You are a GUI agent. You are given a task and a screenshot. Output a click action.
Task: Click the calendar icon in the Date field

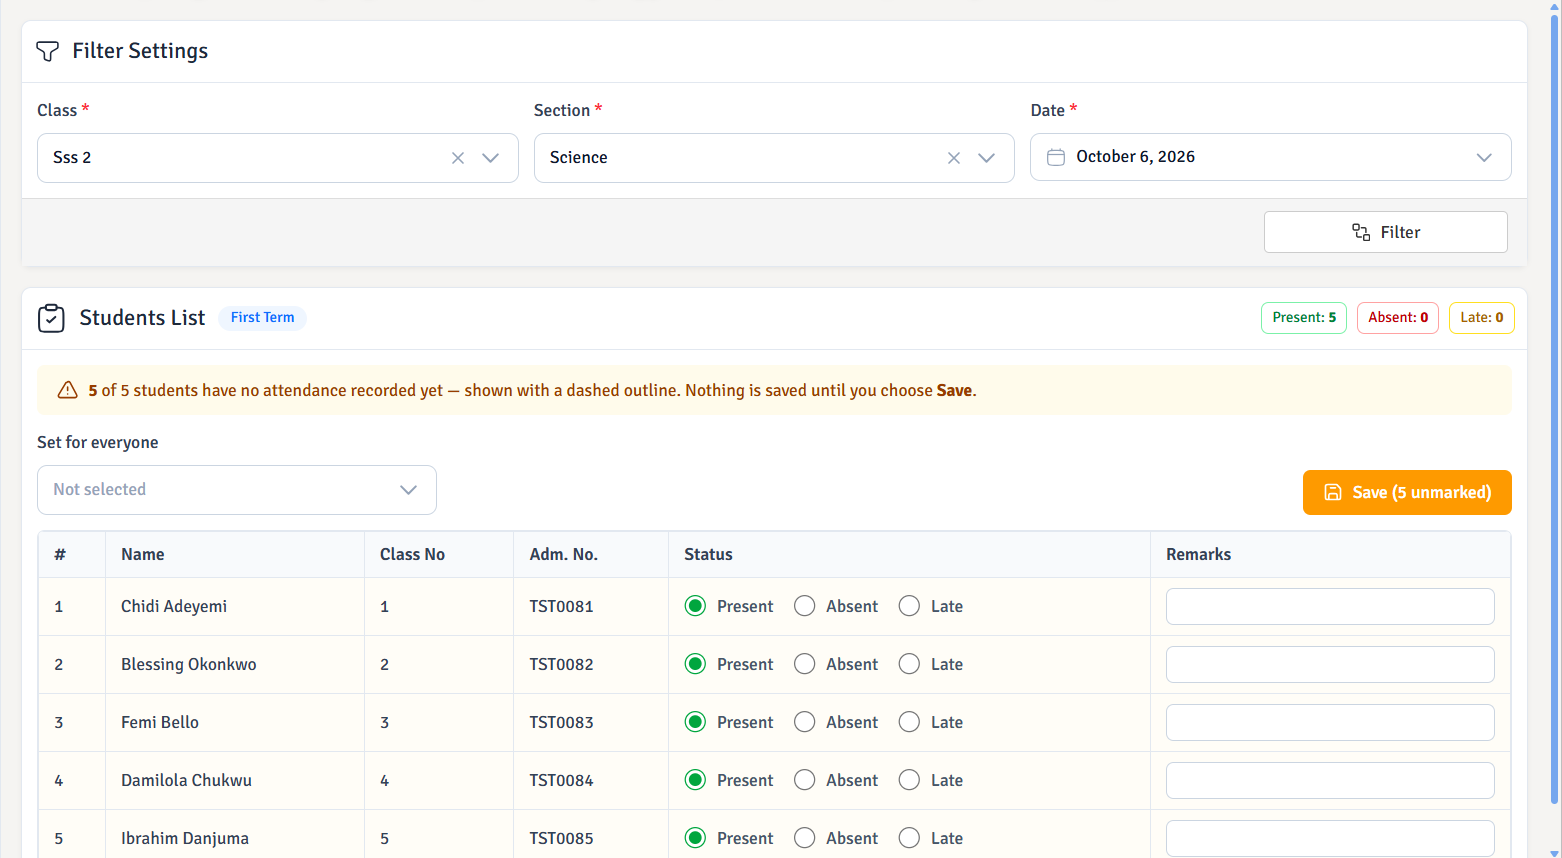1056,157
